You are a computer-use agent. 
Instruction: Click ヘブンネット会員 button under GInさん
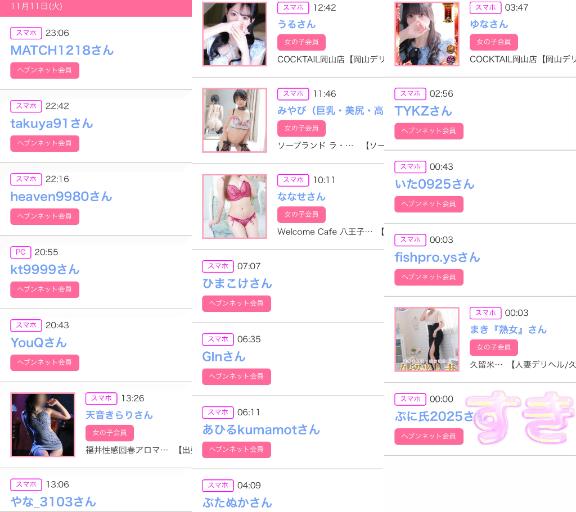click(x=236, y=376)
